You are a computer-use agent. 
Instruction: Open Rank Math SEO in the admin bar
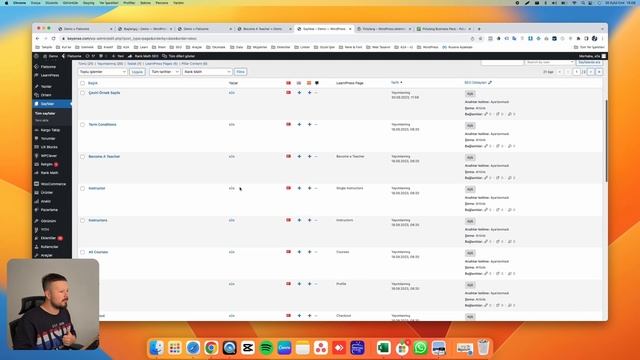[x=143, y=56]
